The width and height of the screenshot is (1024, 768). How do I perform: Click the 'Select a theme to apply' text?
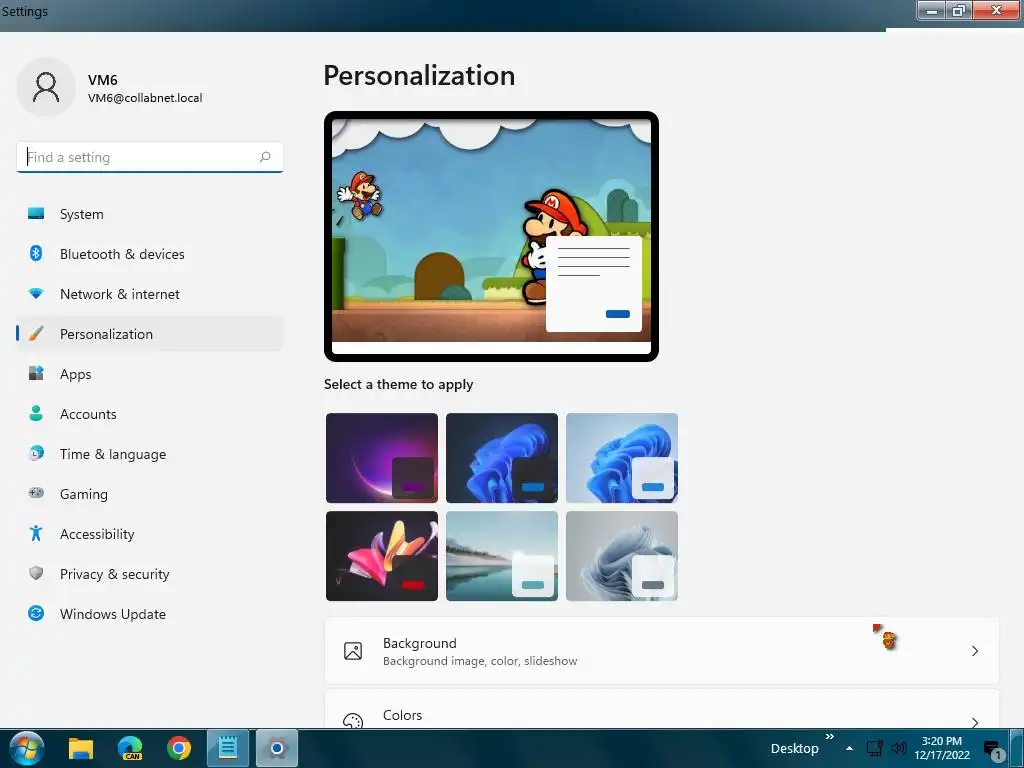pos(398,384)
